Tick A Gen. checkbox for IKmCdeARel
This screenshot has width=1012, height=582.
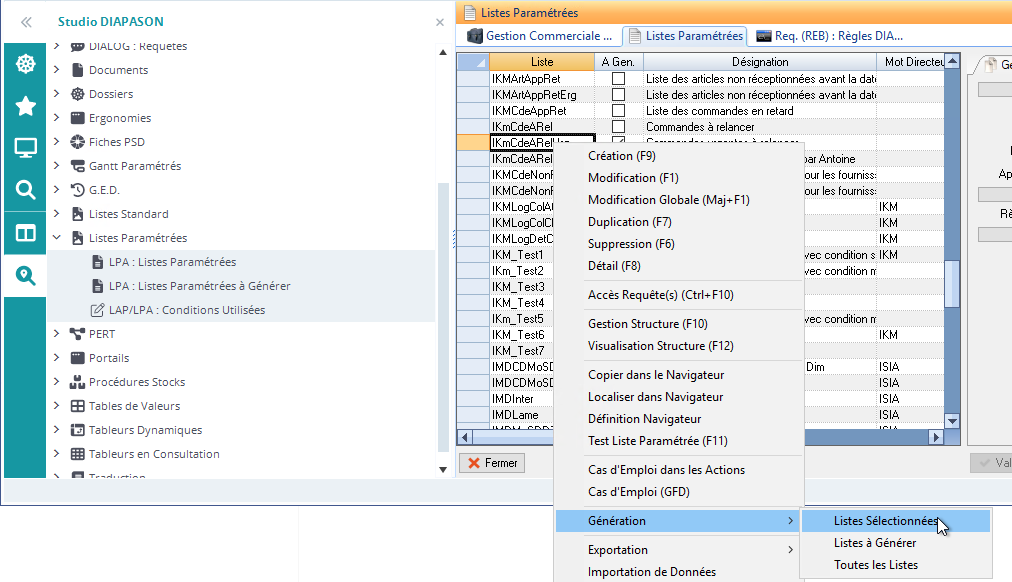[x=618, y=127]
